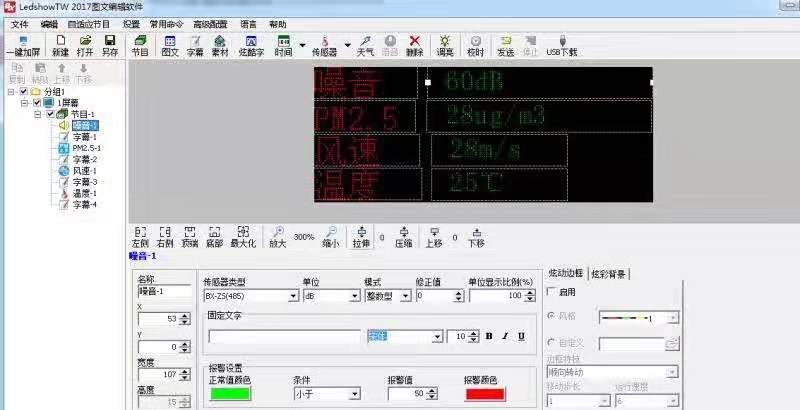The image size is (800, 410).
Task: Click the empty 固定文字 text field
Action: tap(285, 337)
